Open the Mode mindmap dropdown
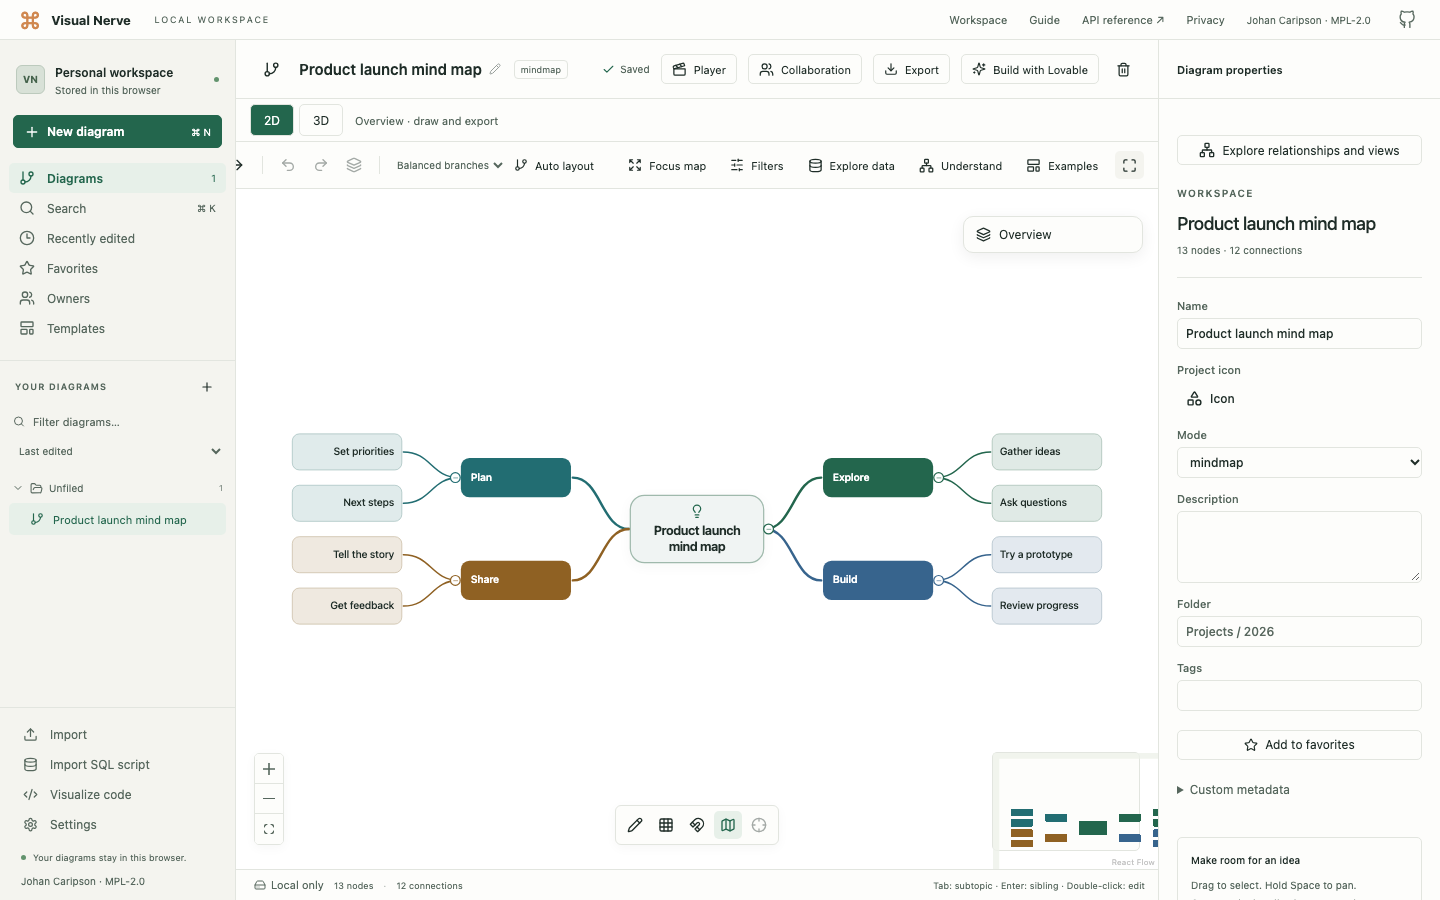Image resolution: width=1440 pixels, height=900 pixels. (1299, 463)
